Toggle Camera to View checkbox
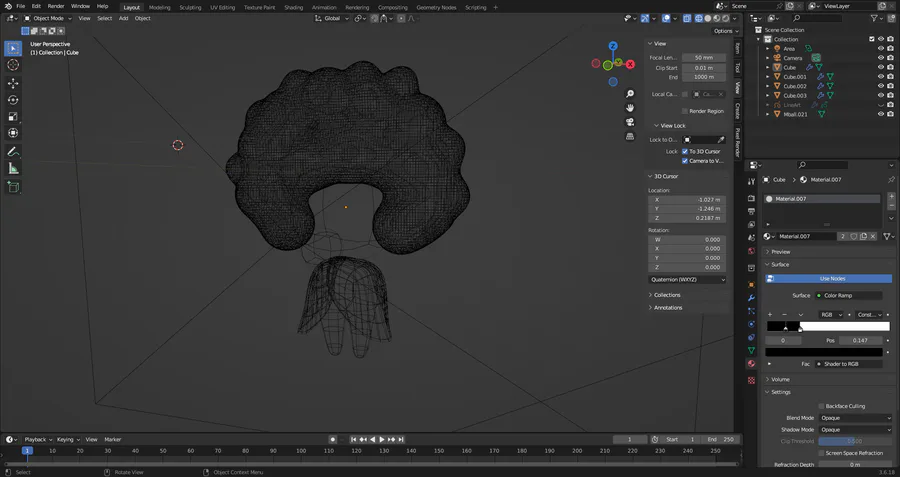This screenshot has width=900, height=477. point(685,161)
